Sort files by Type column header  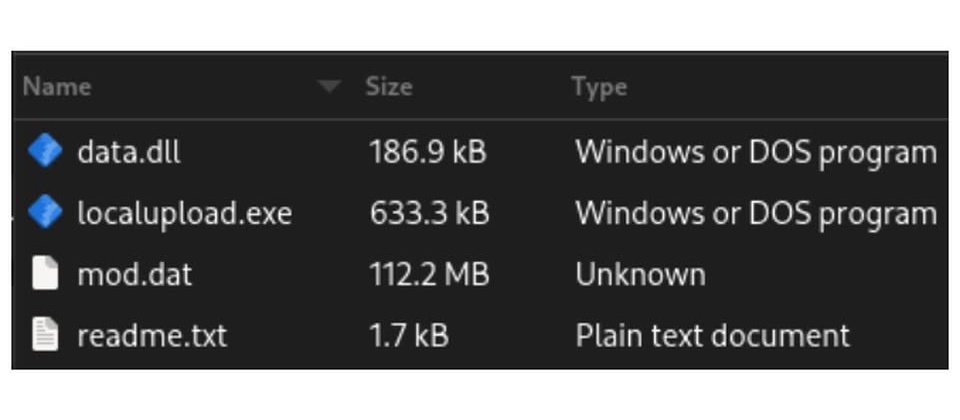point(599,88)
